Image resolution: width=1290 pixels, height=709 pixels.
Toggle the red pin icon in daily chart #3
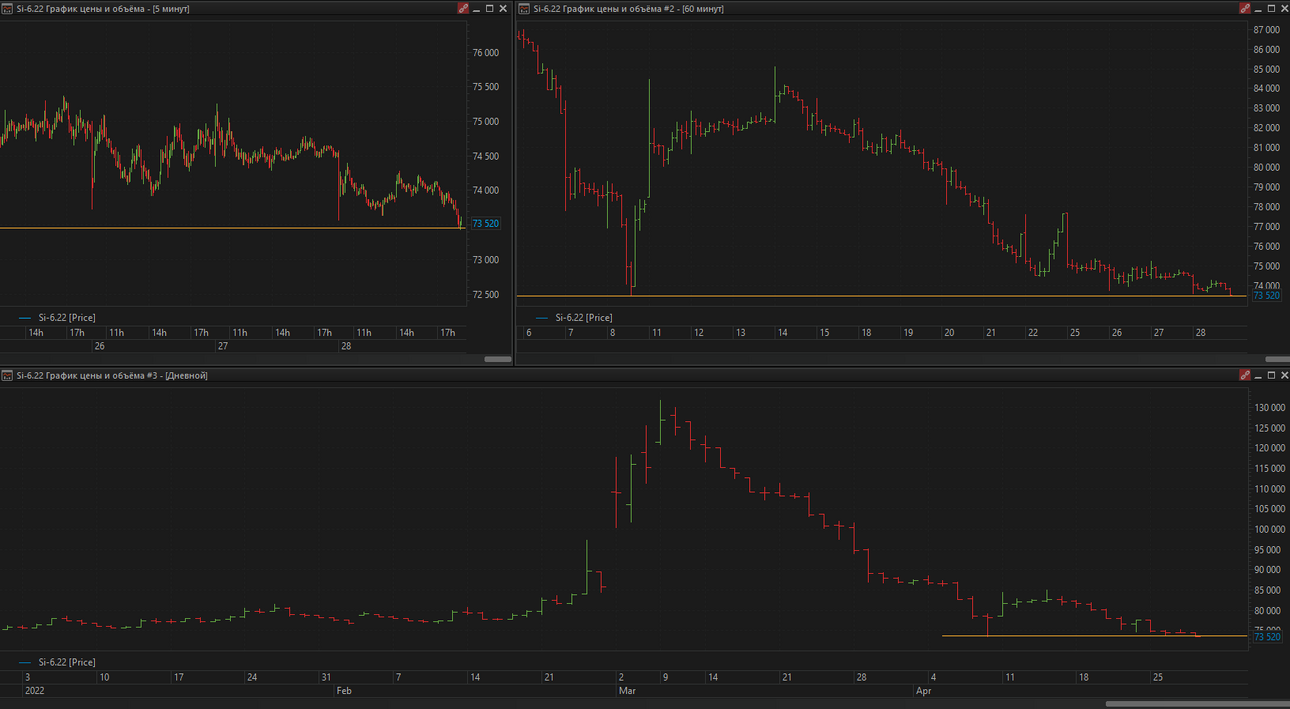click(x=1245, y=375)
